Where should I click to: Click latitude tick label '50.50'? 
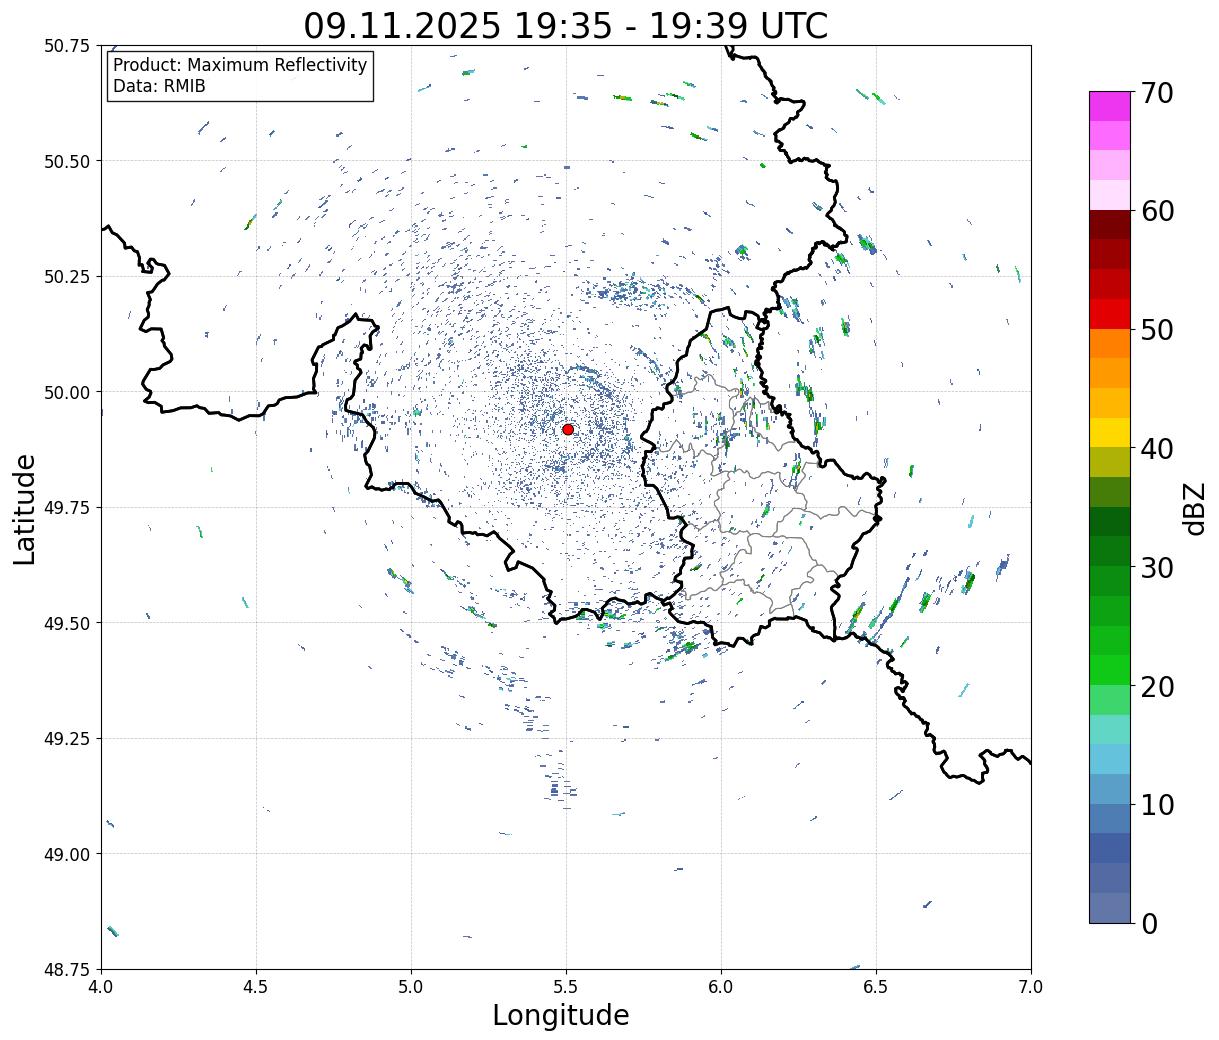(x=66, y=161)
